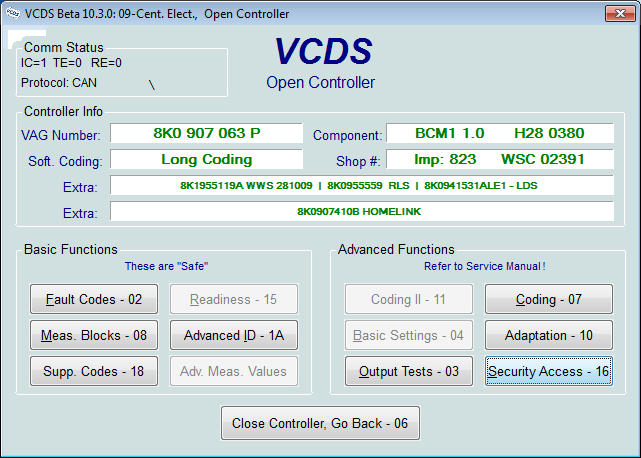The width and height of the screenshot is (641, 458).
Task: Click the Shop # field
Action: click(499, 159)
